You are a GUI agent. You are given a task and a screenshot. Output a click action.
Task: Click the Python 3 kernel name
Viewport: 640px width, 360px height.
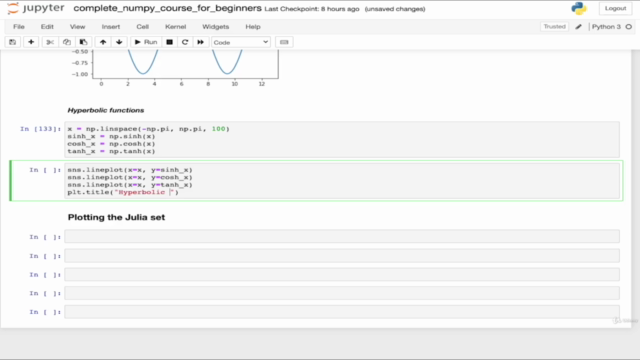click(606, 27)
